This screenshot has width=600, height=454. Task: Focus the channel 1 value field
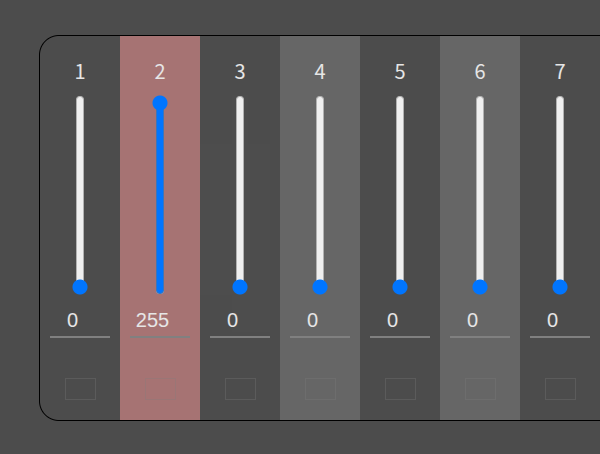click(x=80, y=321)
